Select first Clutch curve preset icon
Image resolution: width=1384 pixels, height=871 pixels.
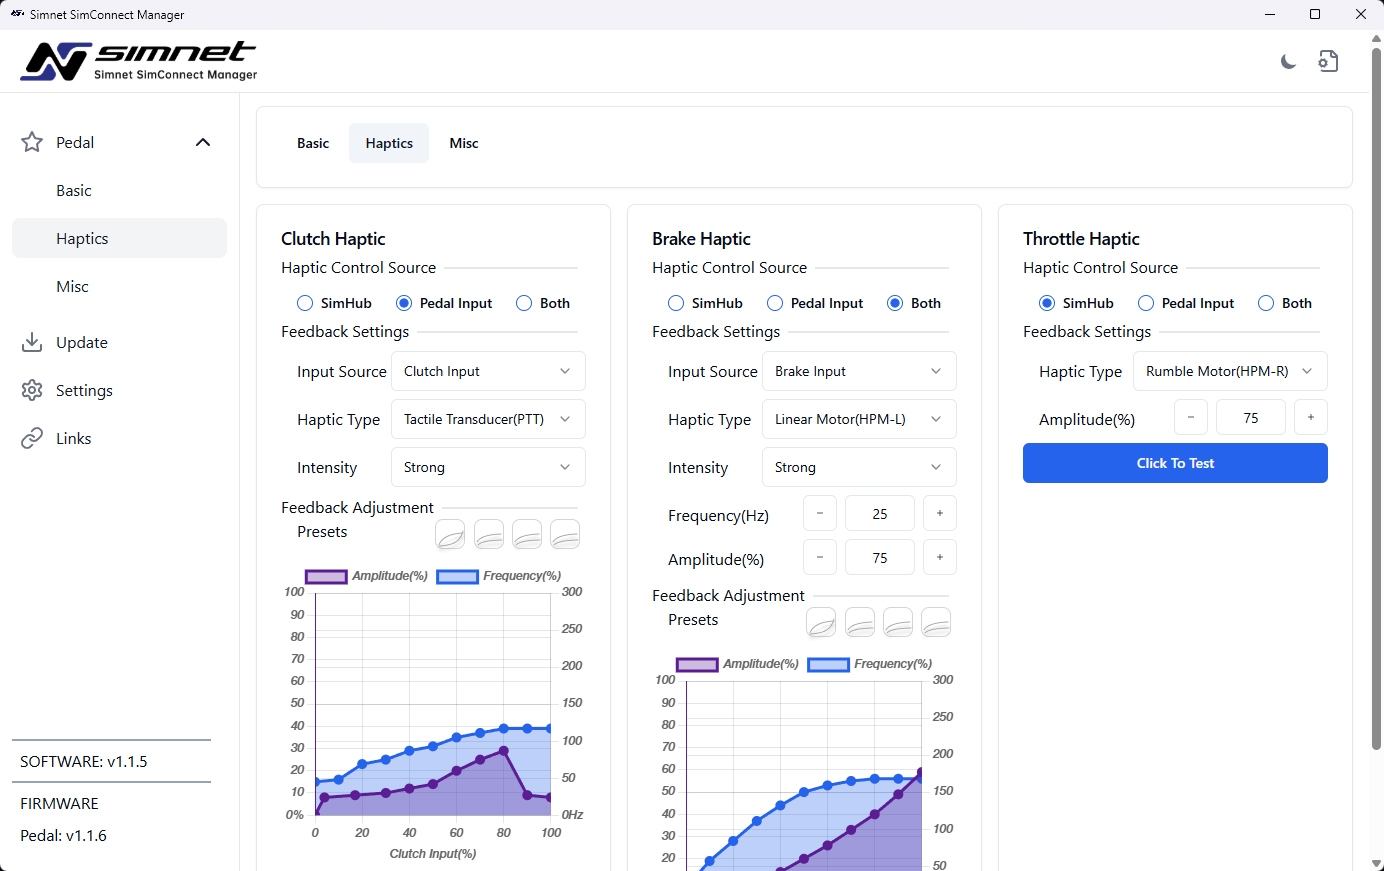coord(450,535)
